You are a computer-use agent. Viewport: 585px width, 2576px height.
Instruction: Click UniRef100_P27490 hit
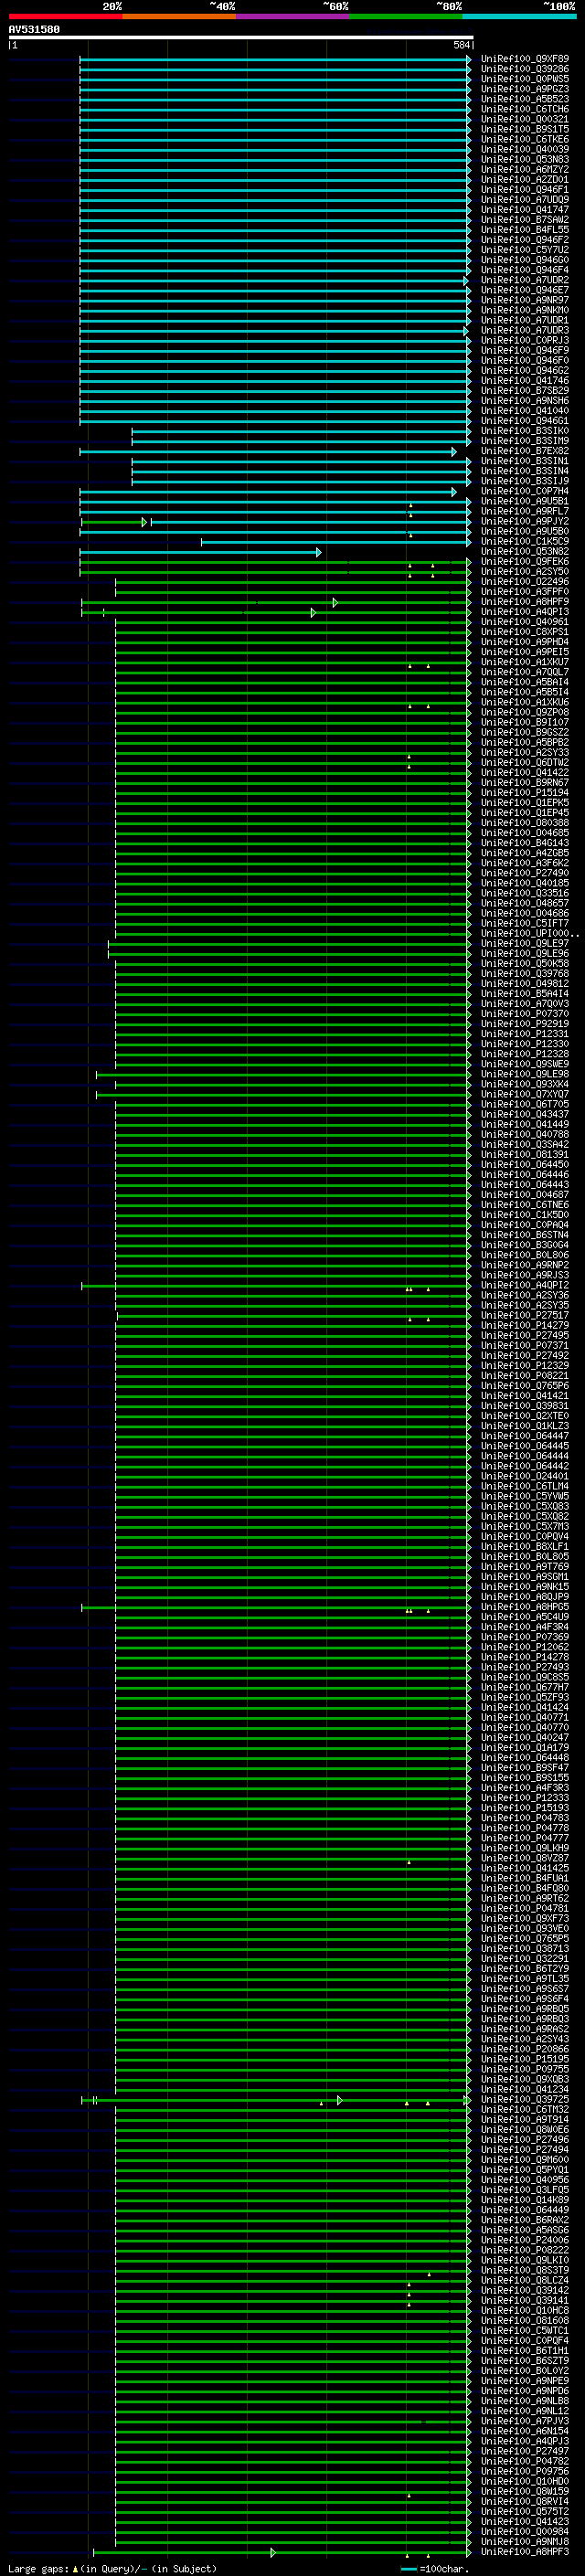coord(525,872)
